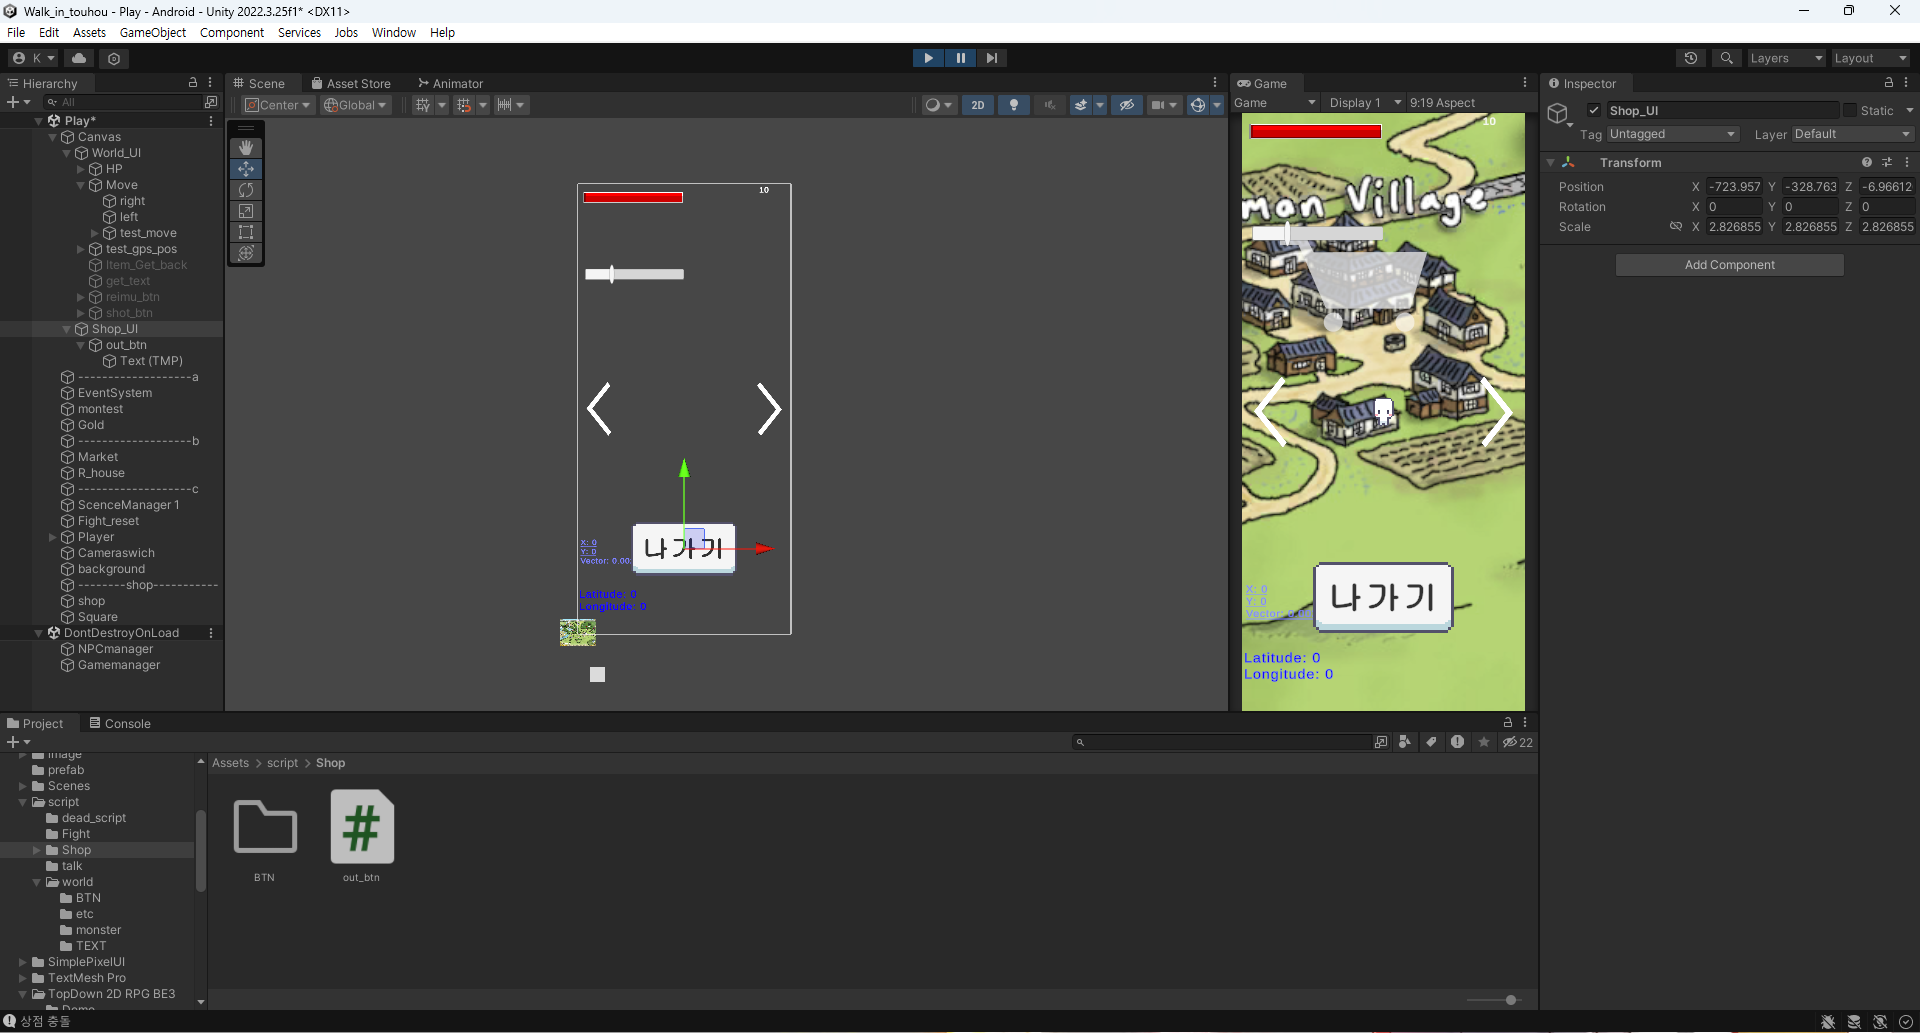This screenshot has width=1920, height=1033.
Task: Click the Add Component button
Action: pos(1729,265)
